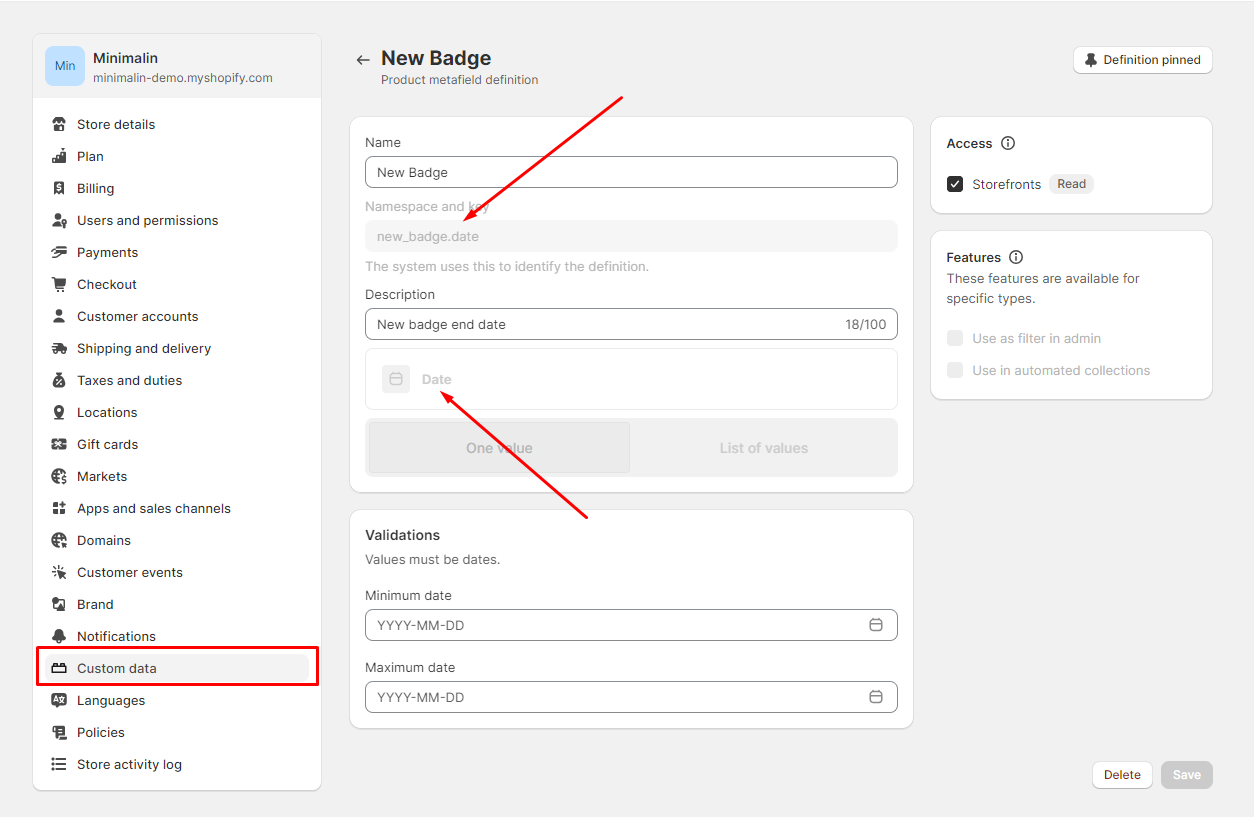The height and width of the screenshot is (817, 1254).
Task: Click the Min store avatar
Action: coord(65,66)
